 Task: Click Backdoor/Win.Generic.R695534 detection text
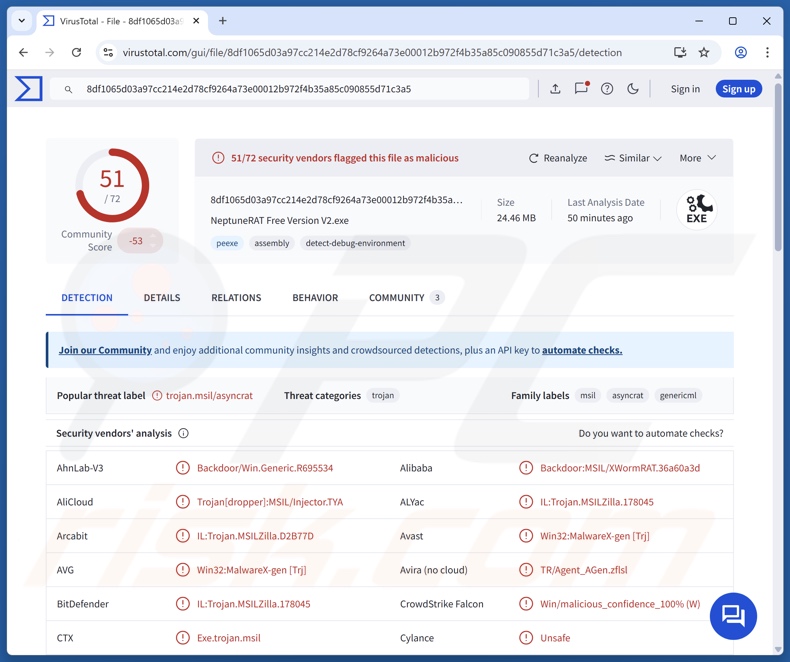click(x=265, y=468)
